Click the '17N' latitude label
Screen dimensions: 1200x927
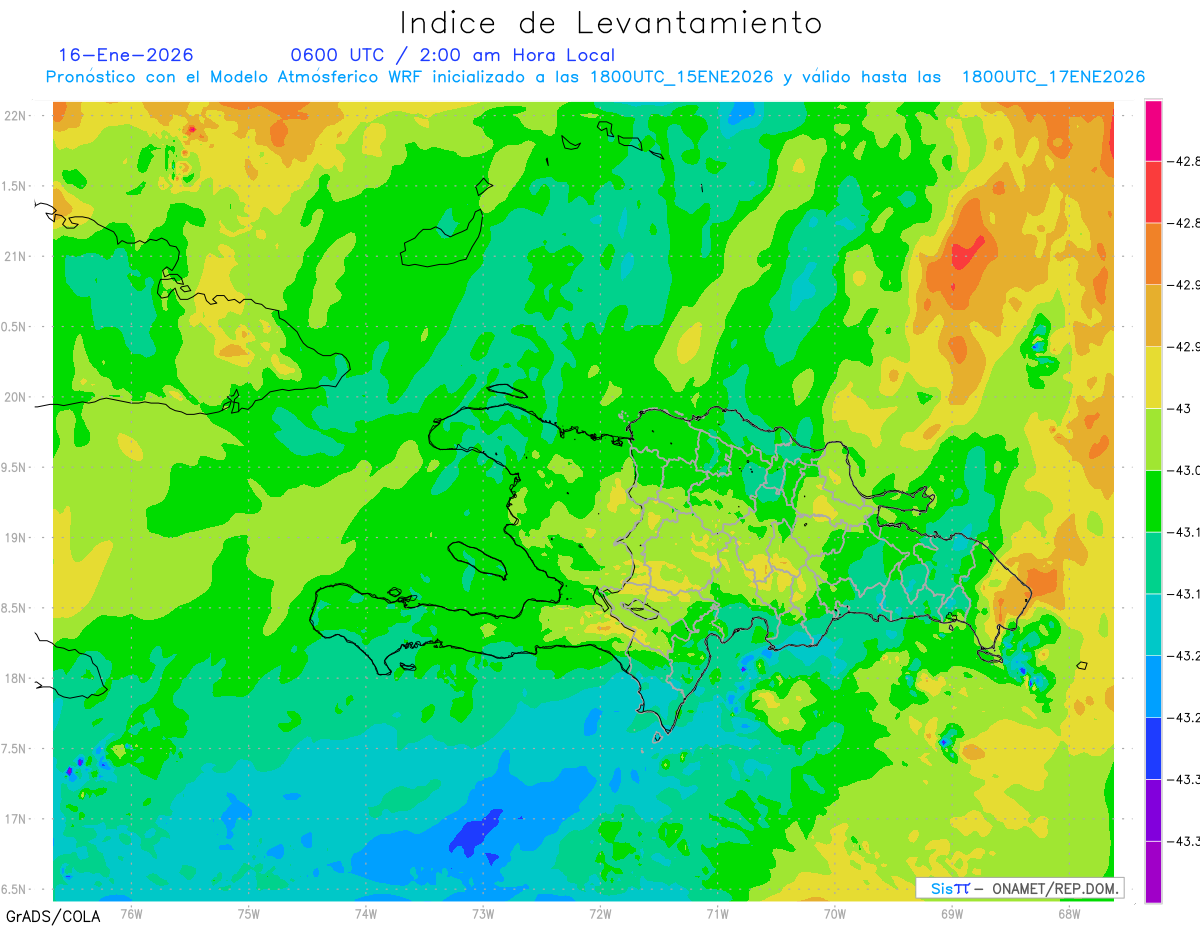pyautogui.click(x=15, y=819)
